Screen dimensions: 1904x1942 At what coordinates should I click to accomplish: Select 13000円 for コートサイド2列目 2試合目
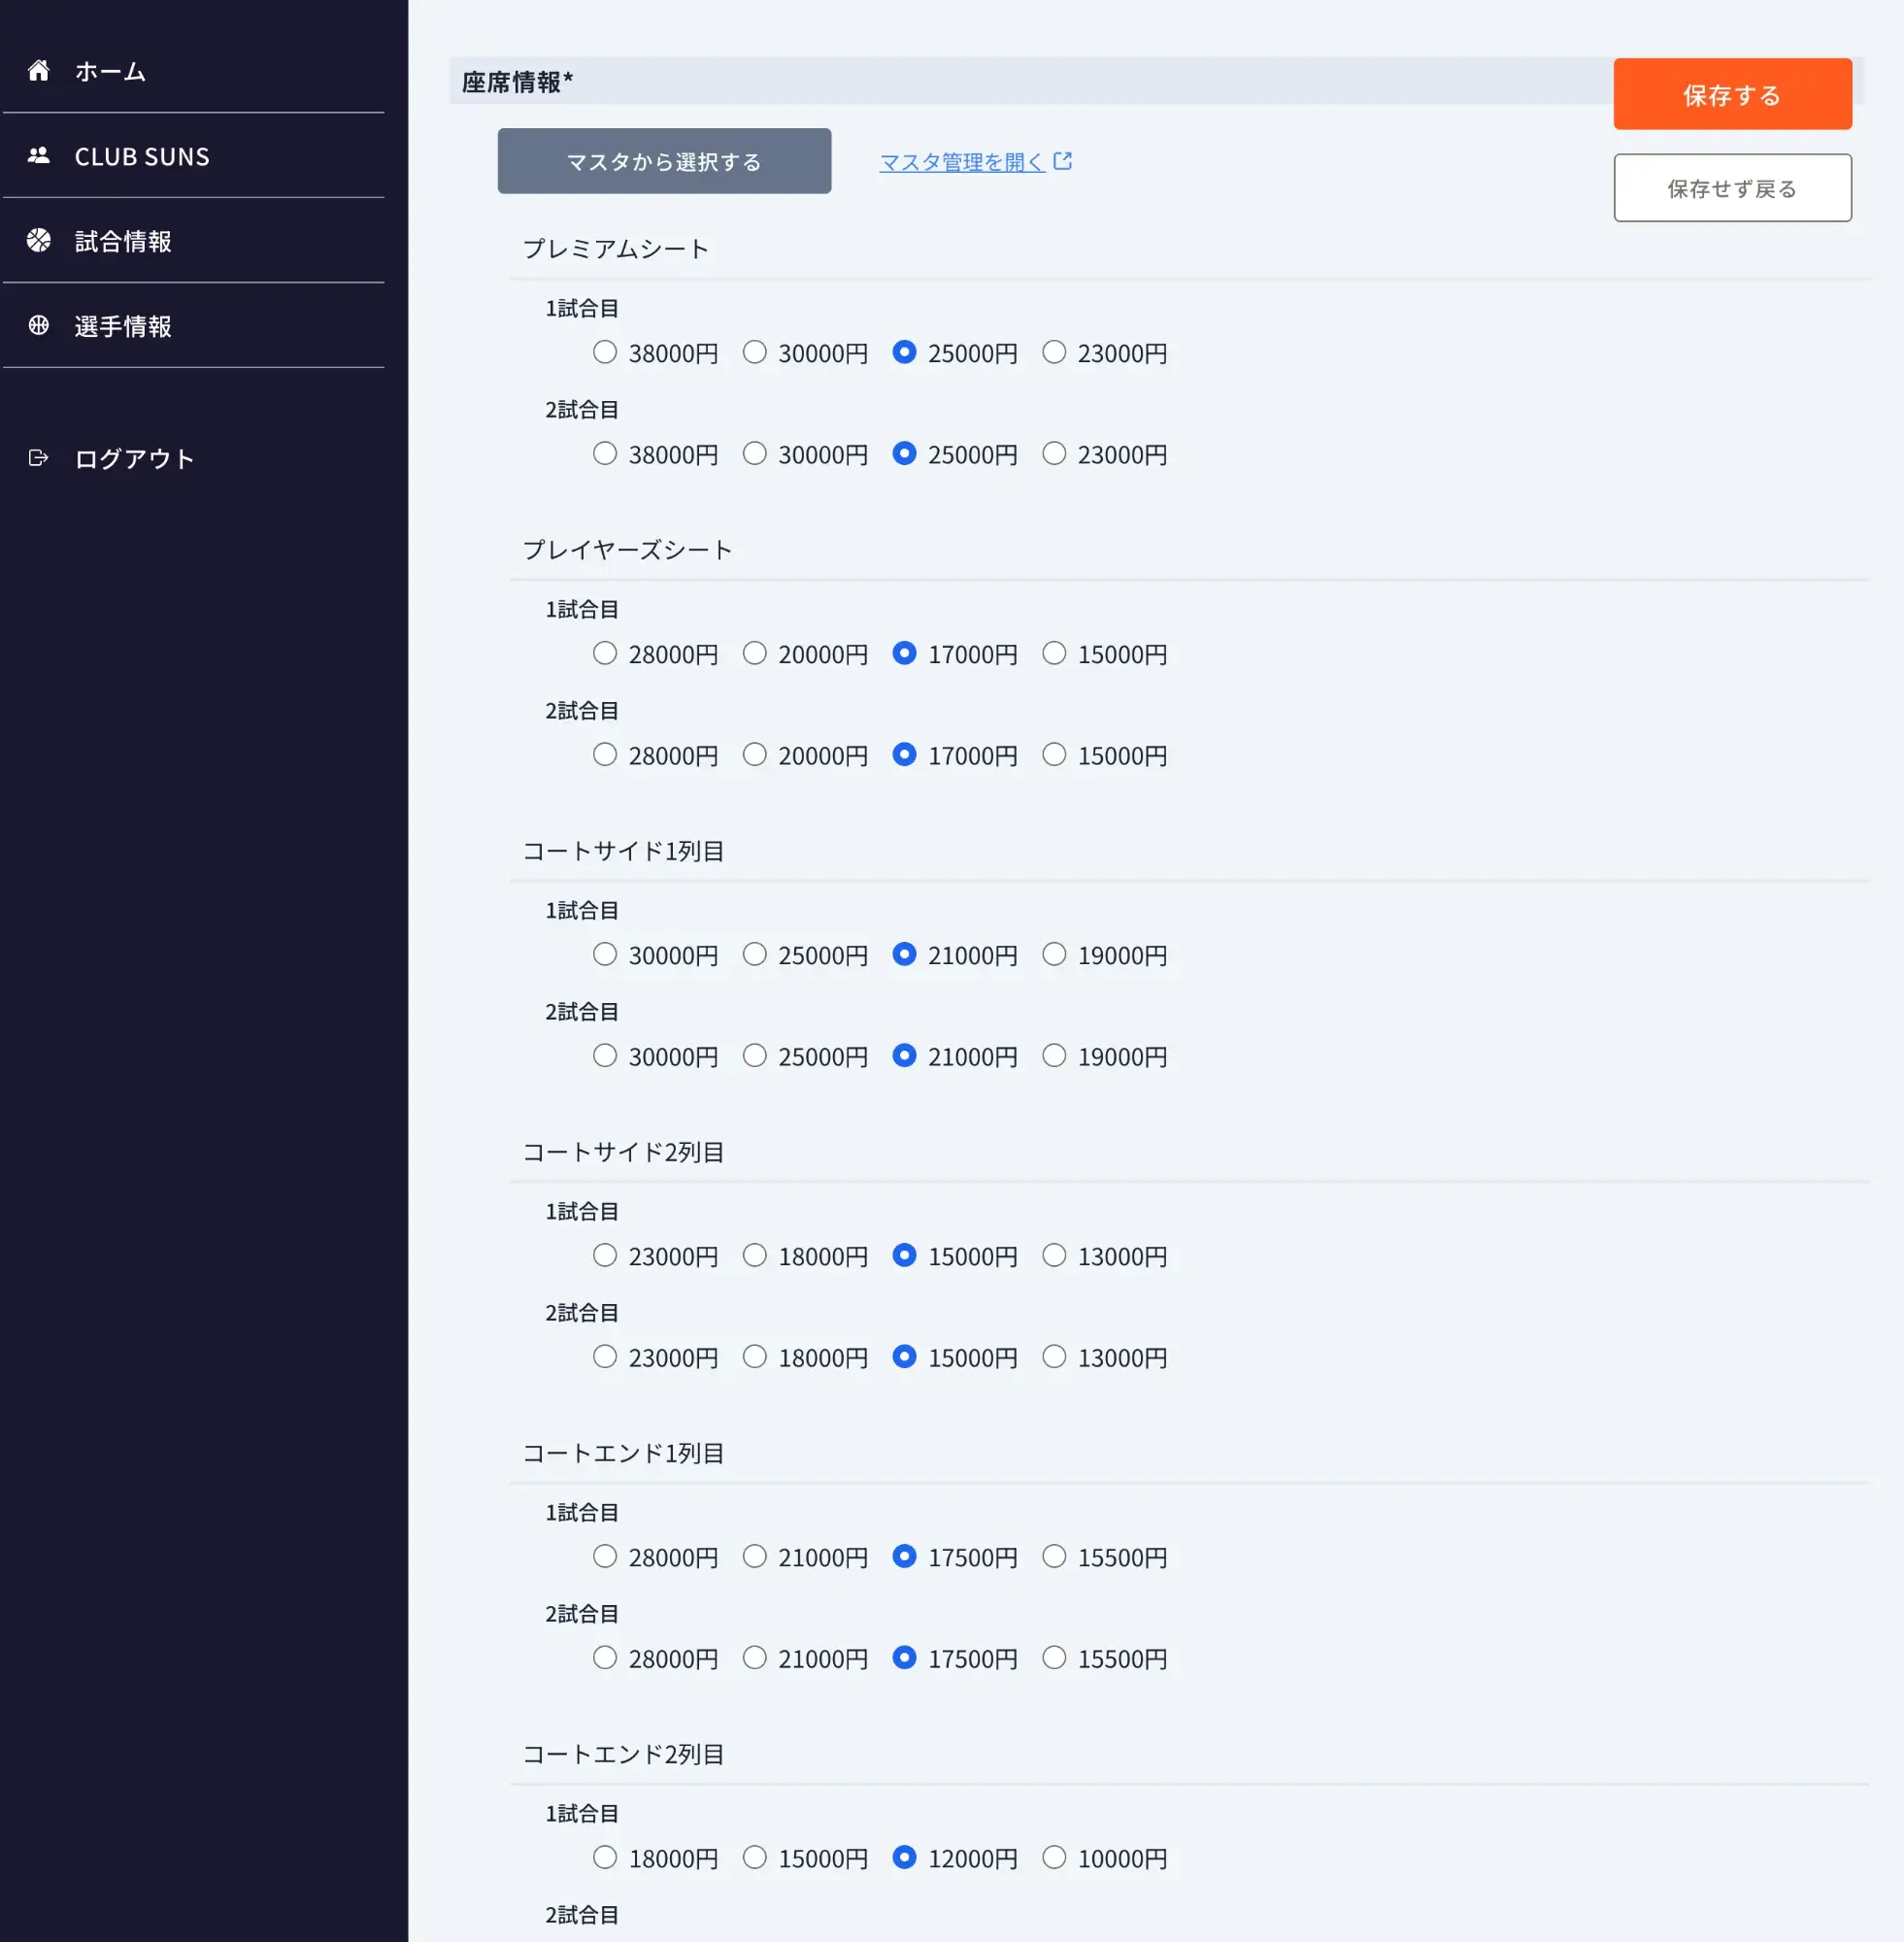[1054, 1357]
